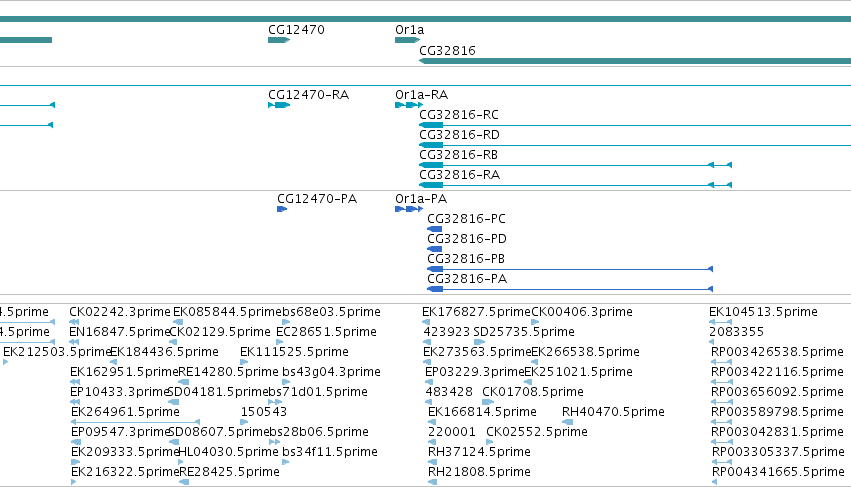Select protein CG12470-PA label
Image resolution: width=851 pixels, height=487 pixels.
pyautogui.click(x=317, y=199)
